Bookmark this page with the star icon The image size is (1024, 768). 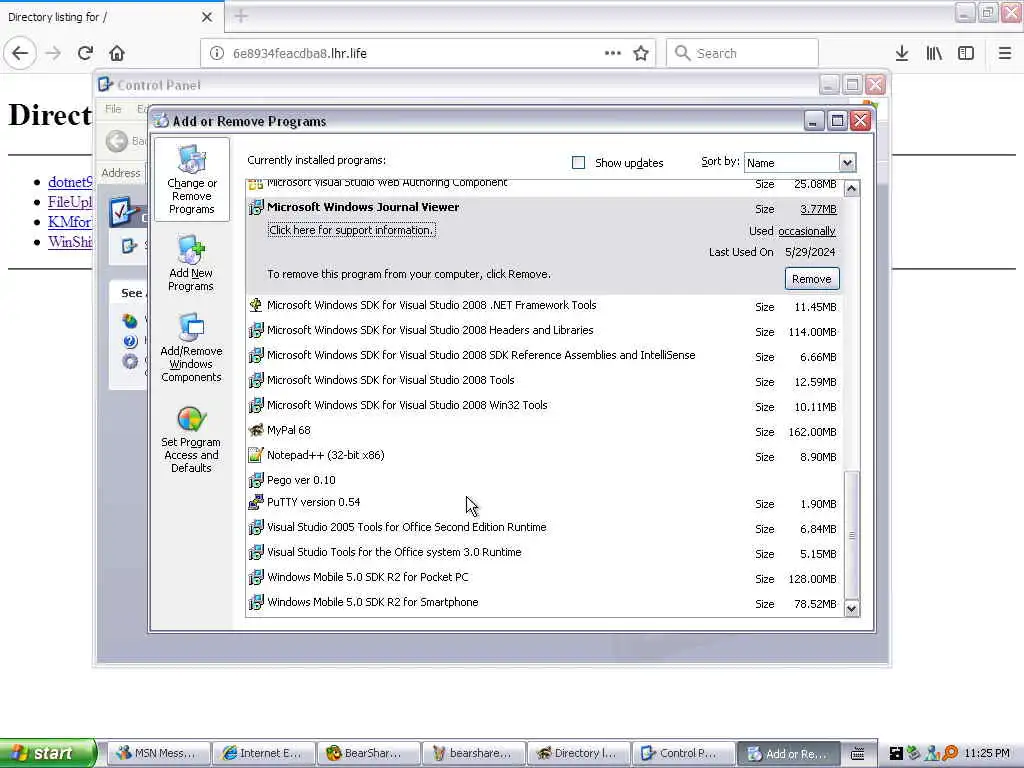pyautogui.click(x=641, y=53)
